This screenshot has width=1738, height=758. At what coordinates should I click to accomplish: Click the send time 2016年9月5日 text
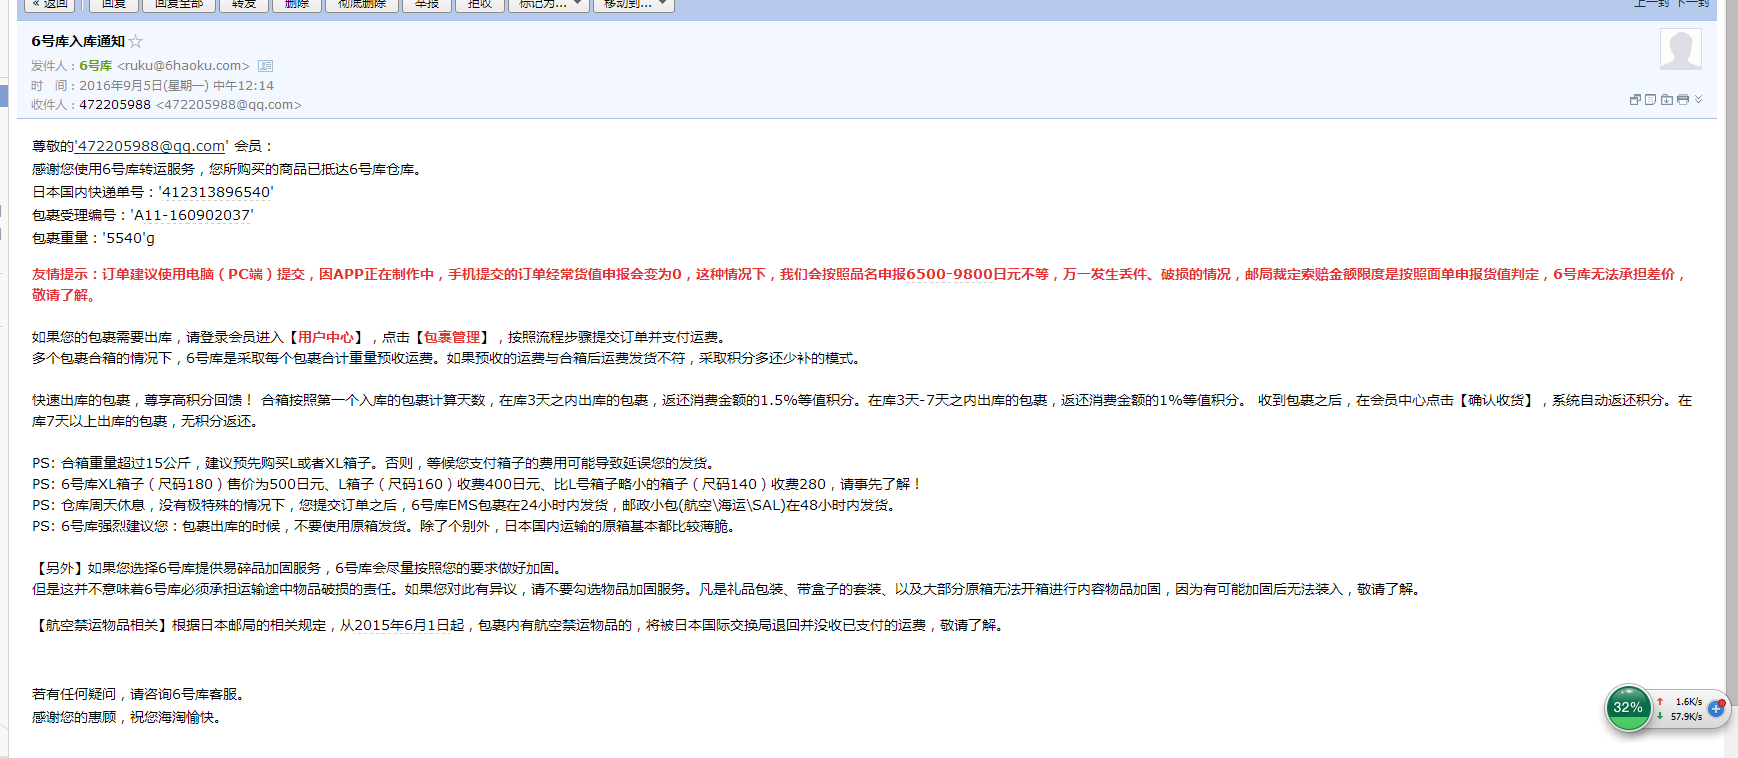[176, 86]
